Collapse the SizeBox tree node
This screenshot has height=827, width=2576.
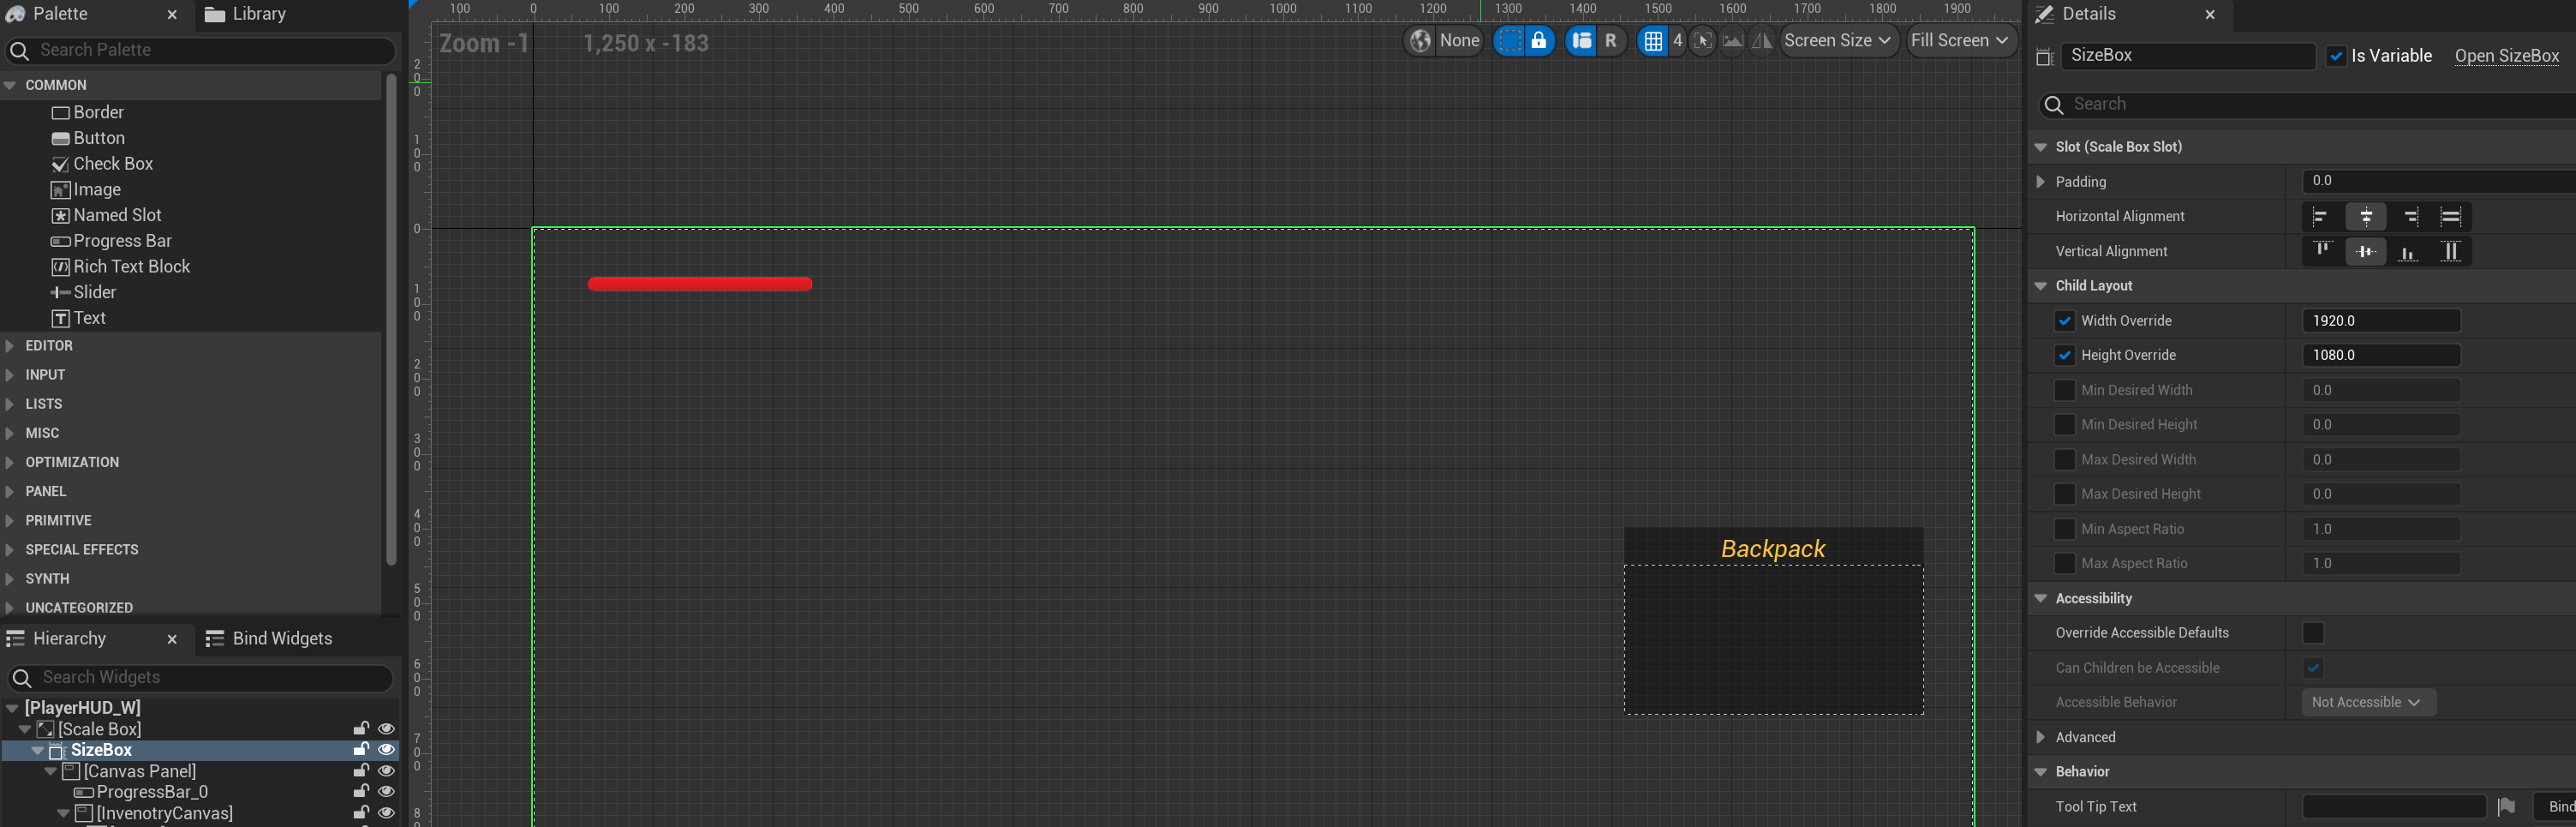click(38, 750)
